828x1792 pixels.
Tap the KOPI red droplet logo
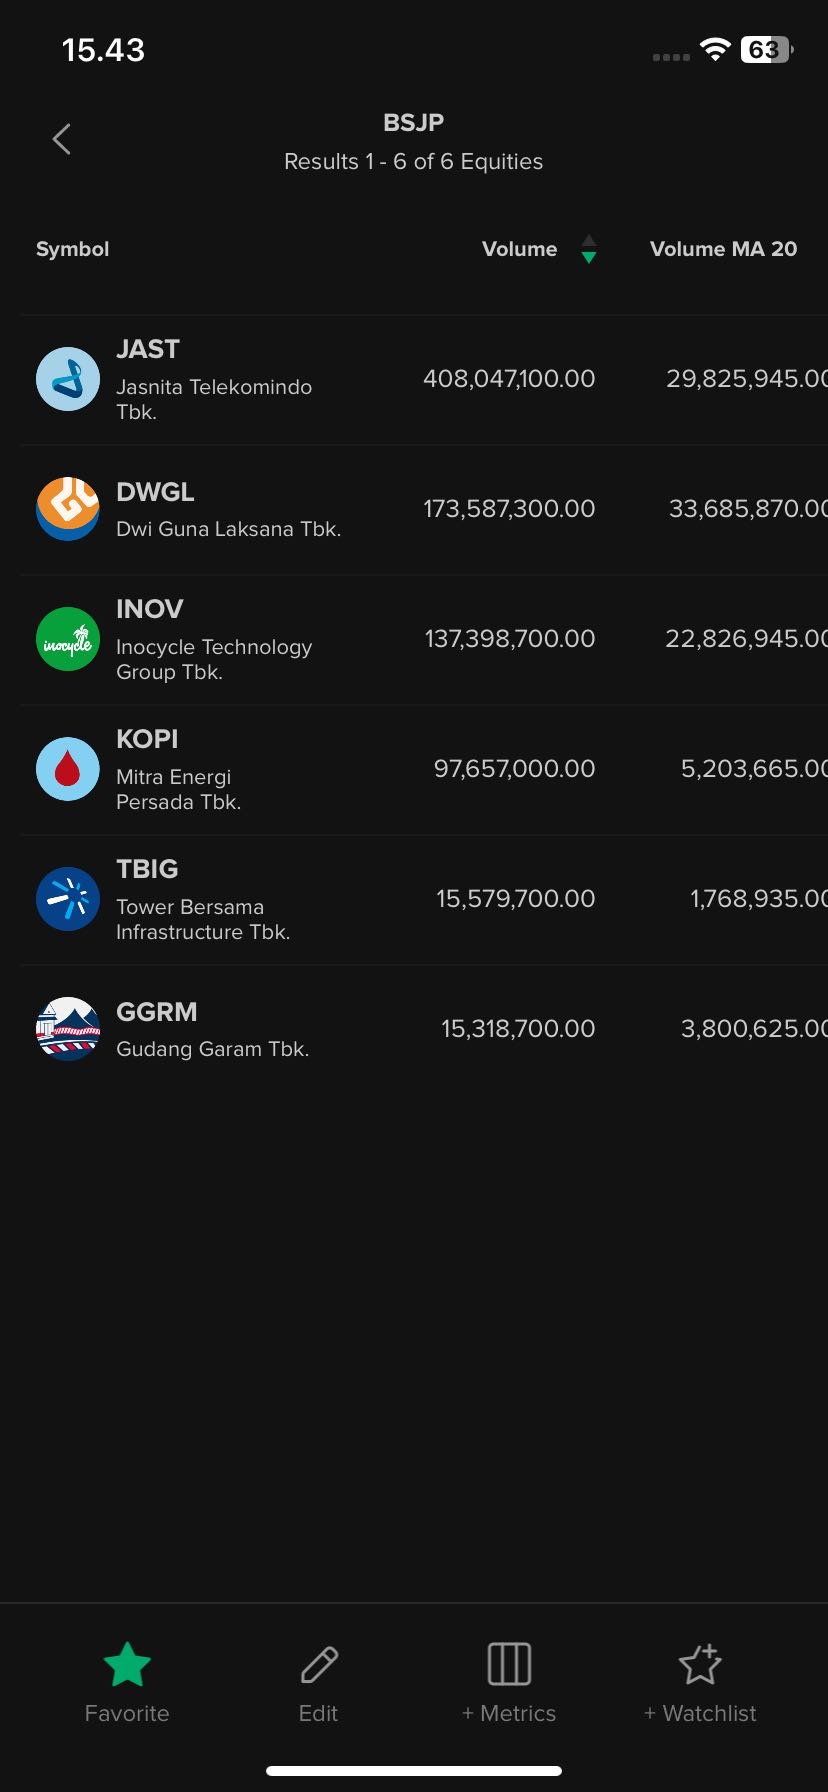68,769
